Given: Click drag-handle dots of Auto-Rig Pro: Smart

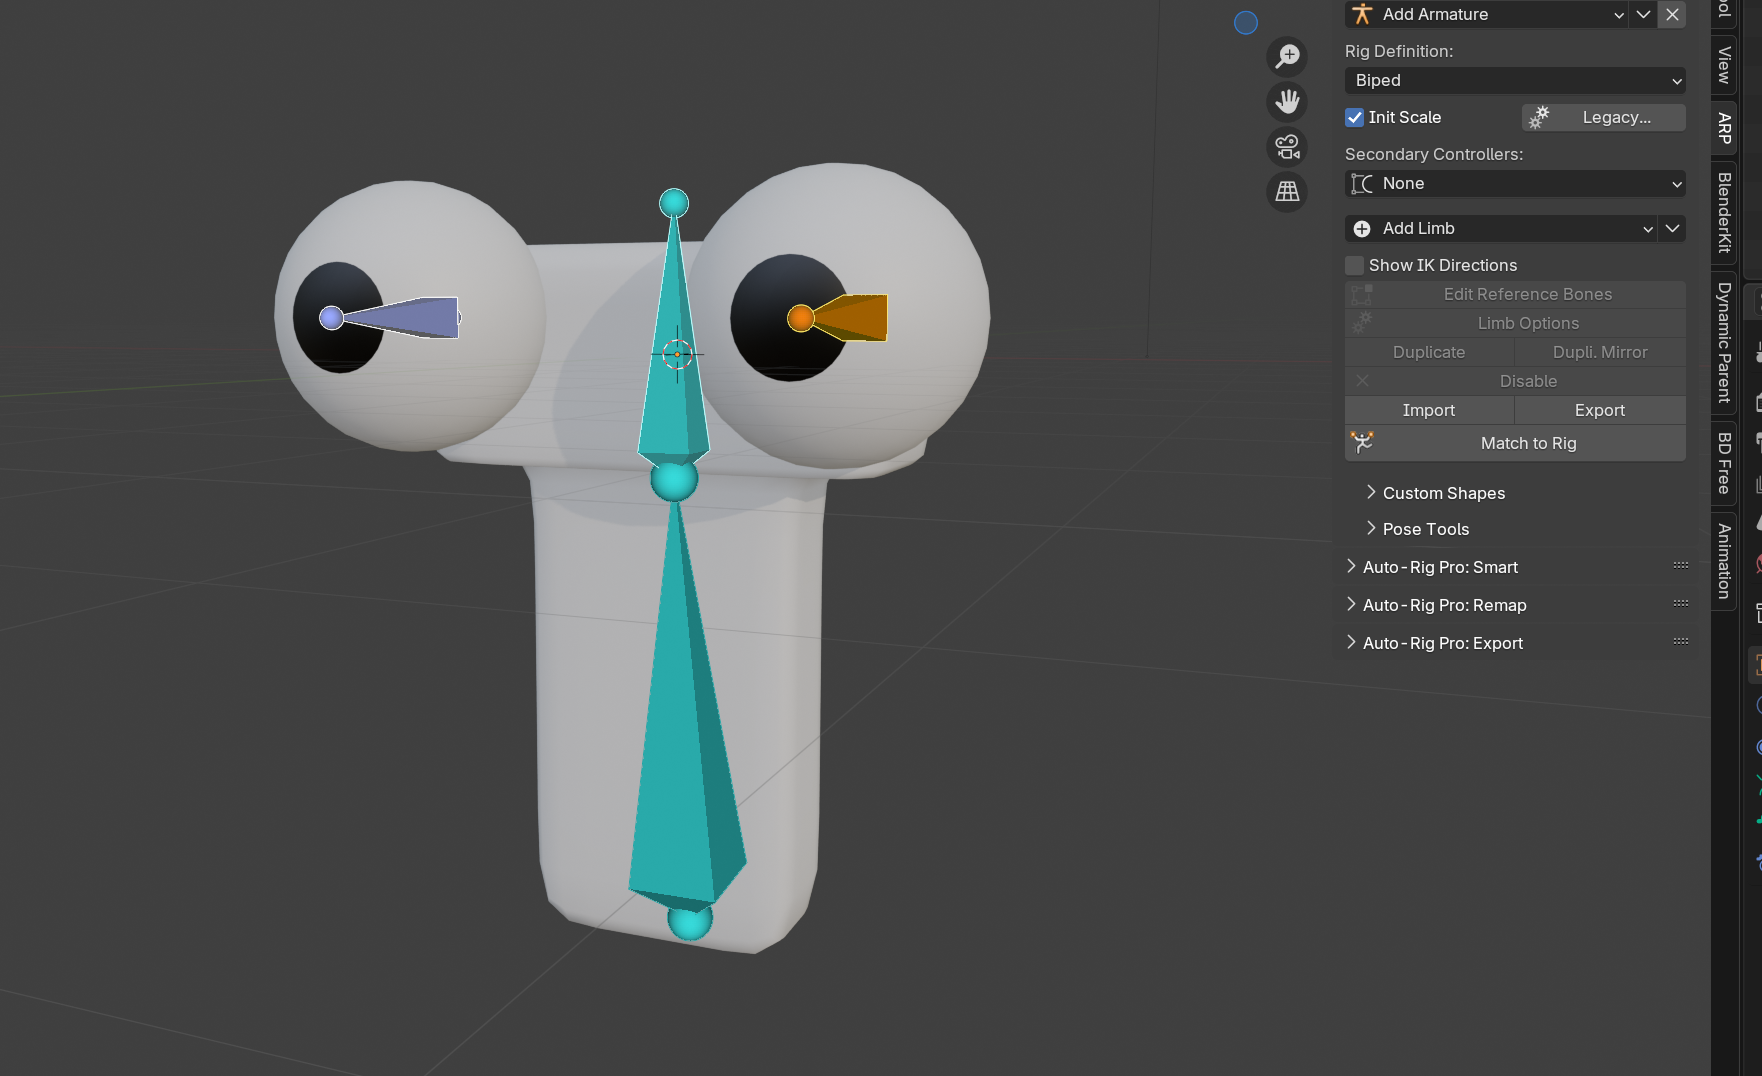Looking at the screenshot, I should point(1681,566).
